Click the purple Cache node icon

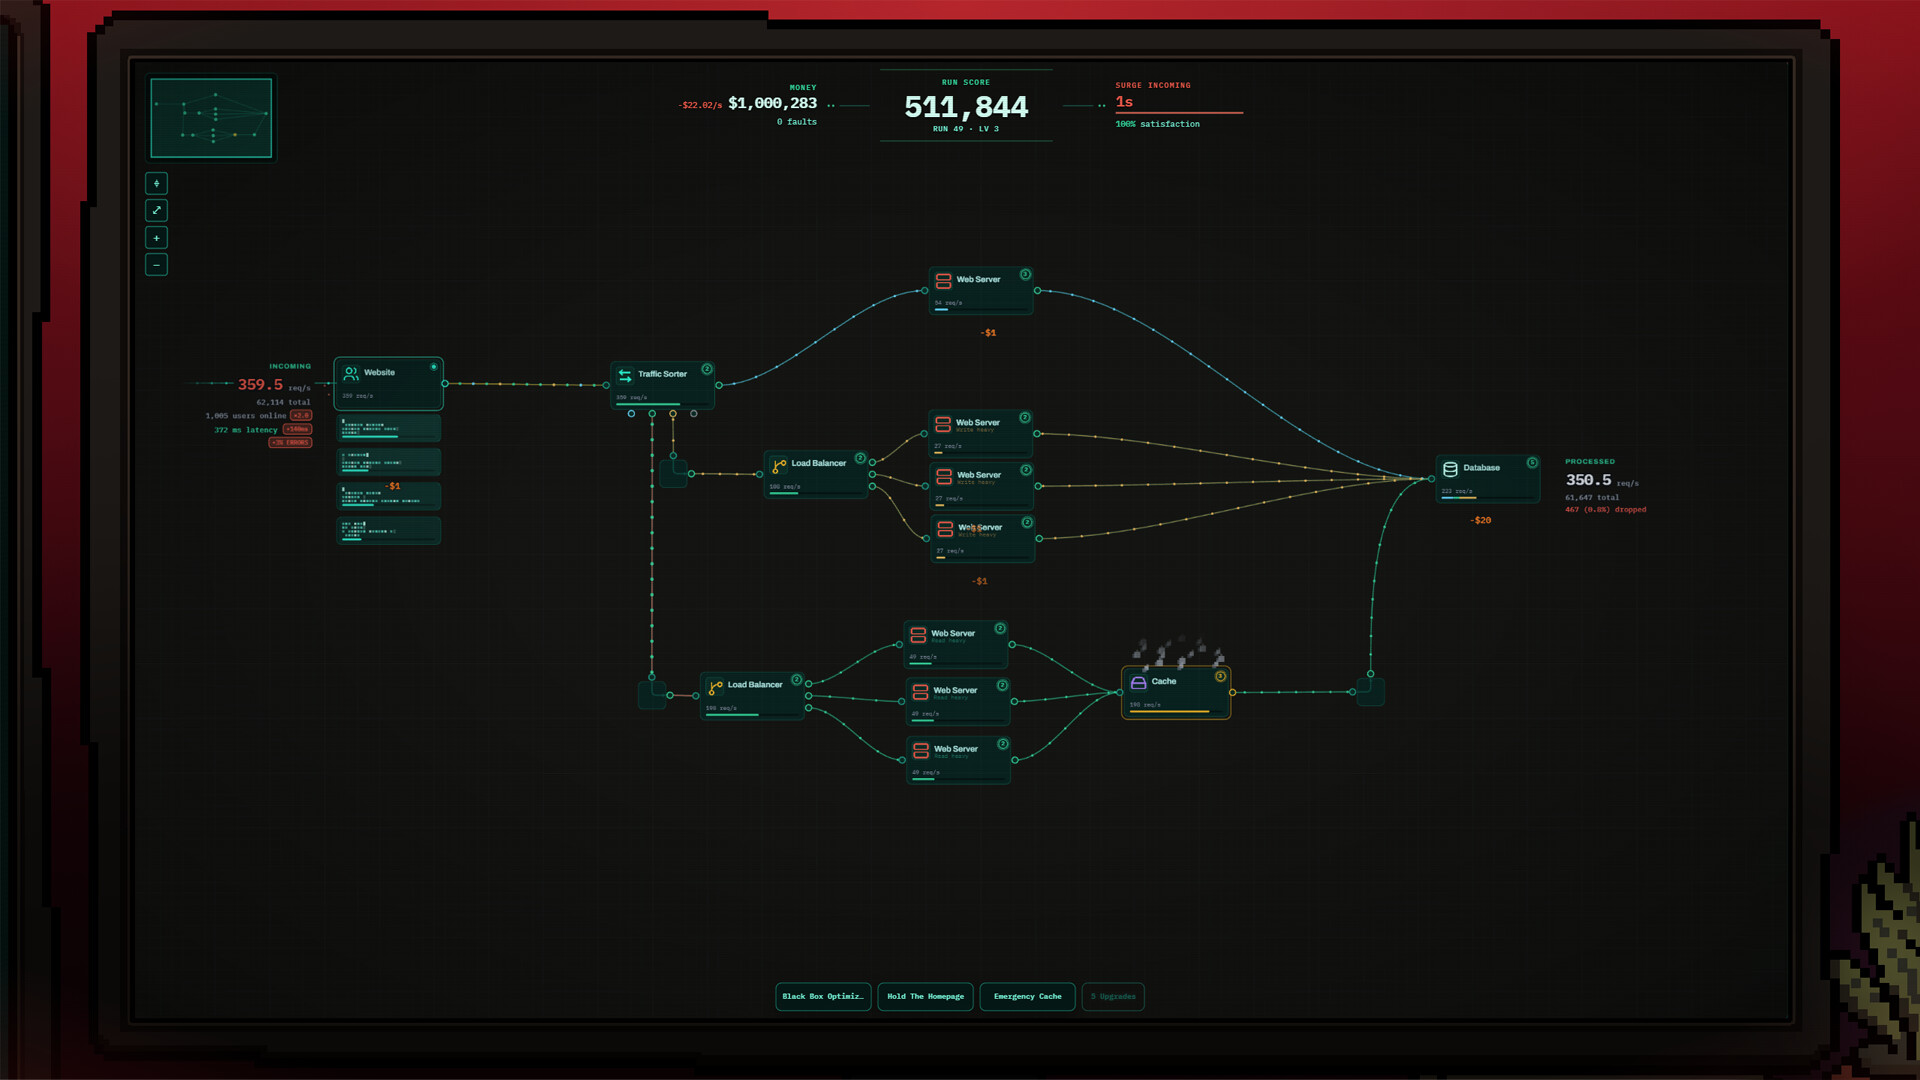[x=1138, y=683]
